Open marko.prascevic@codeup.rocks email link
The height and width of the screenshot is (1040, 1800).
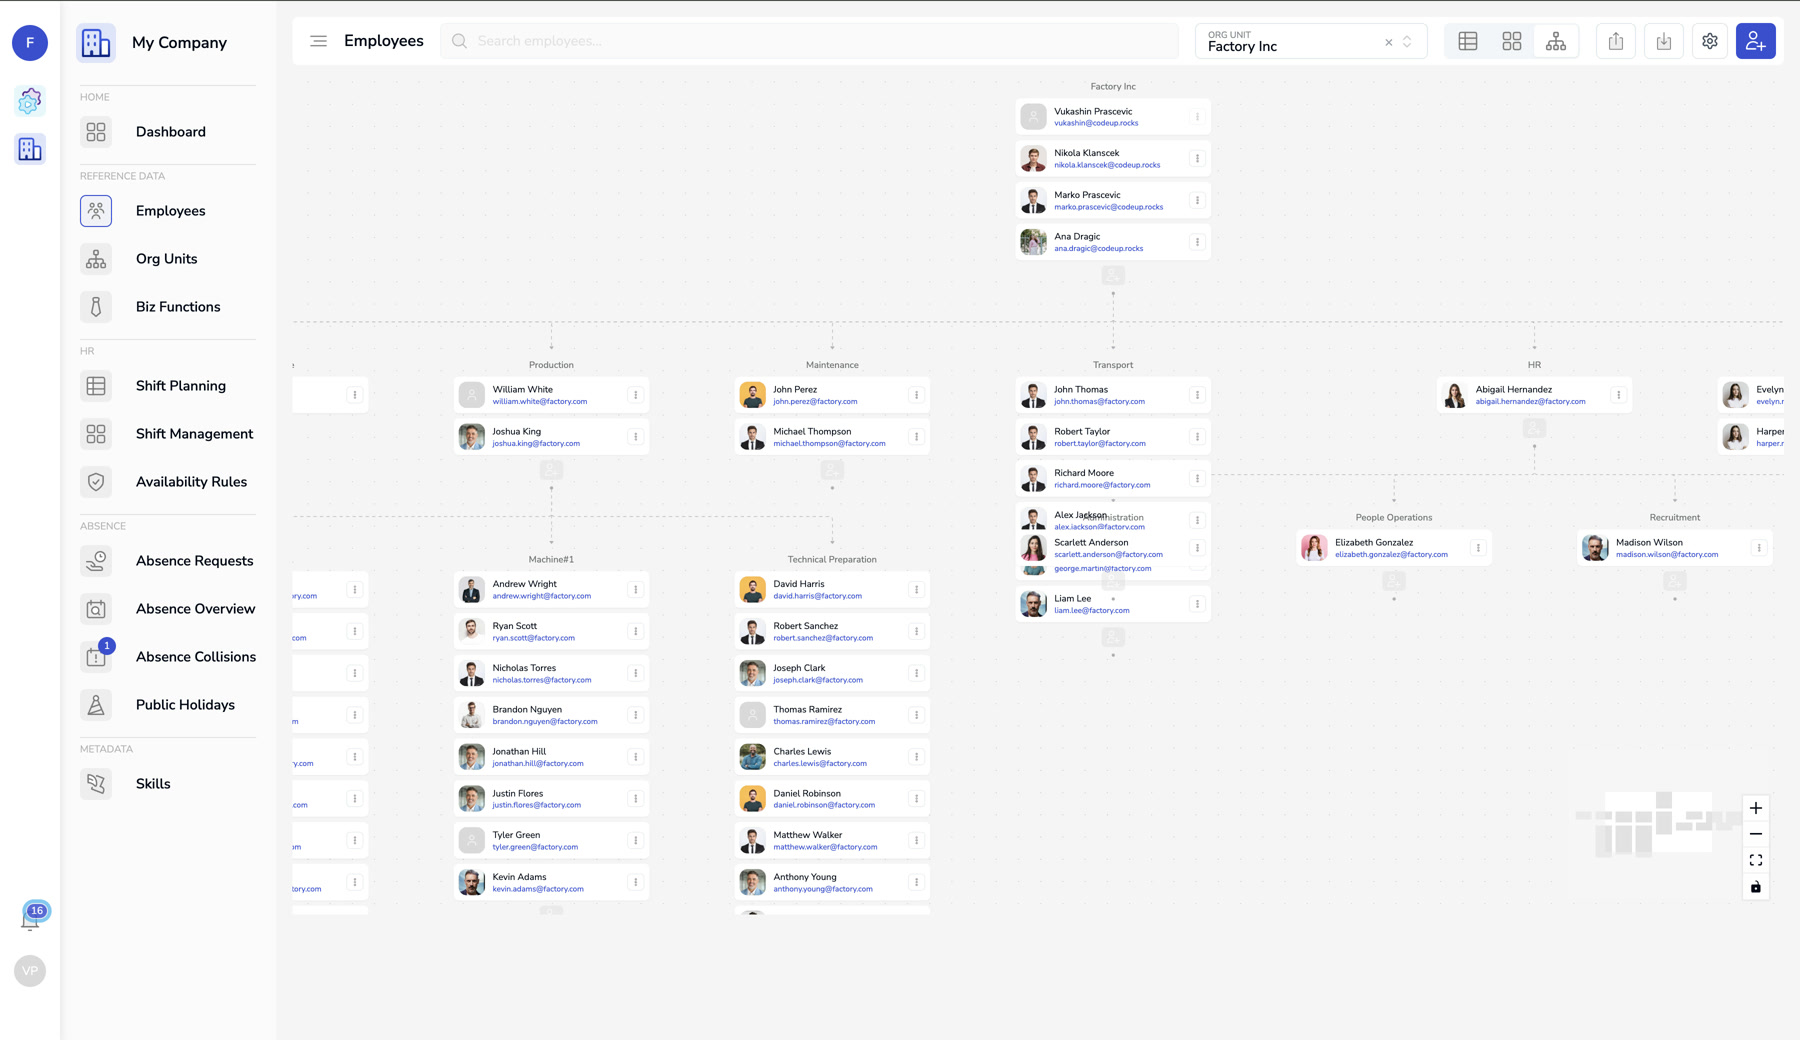[1108, 207]
